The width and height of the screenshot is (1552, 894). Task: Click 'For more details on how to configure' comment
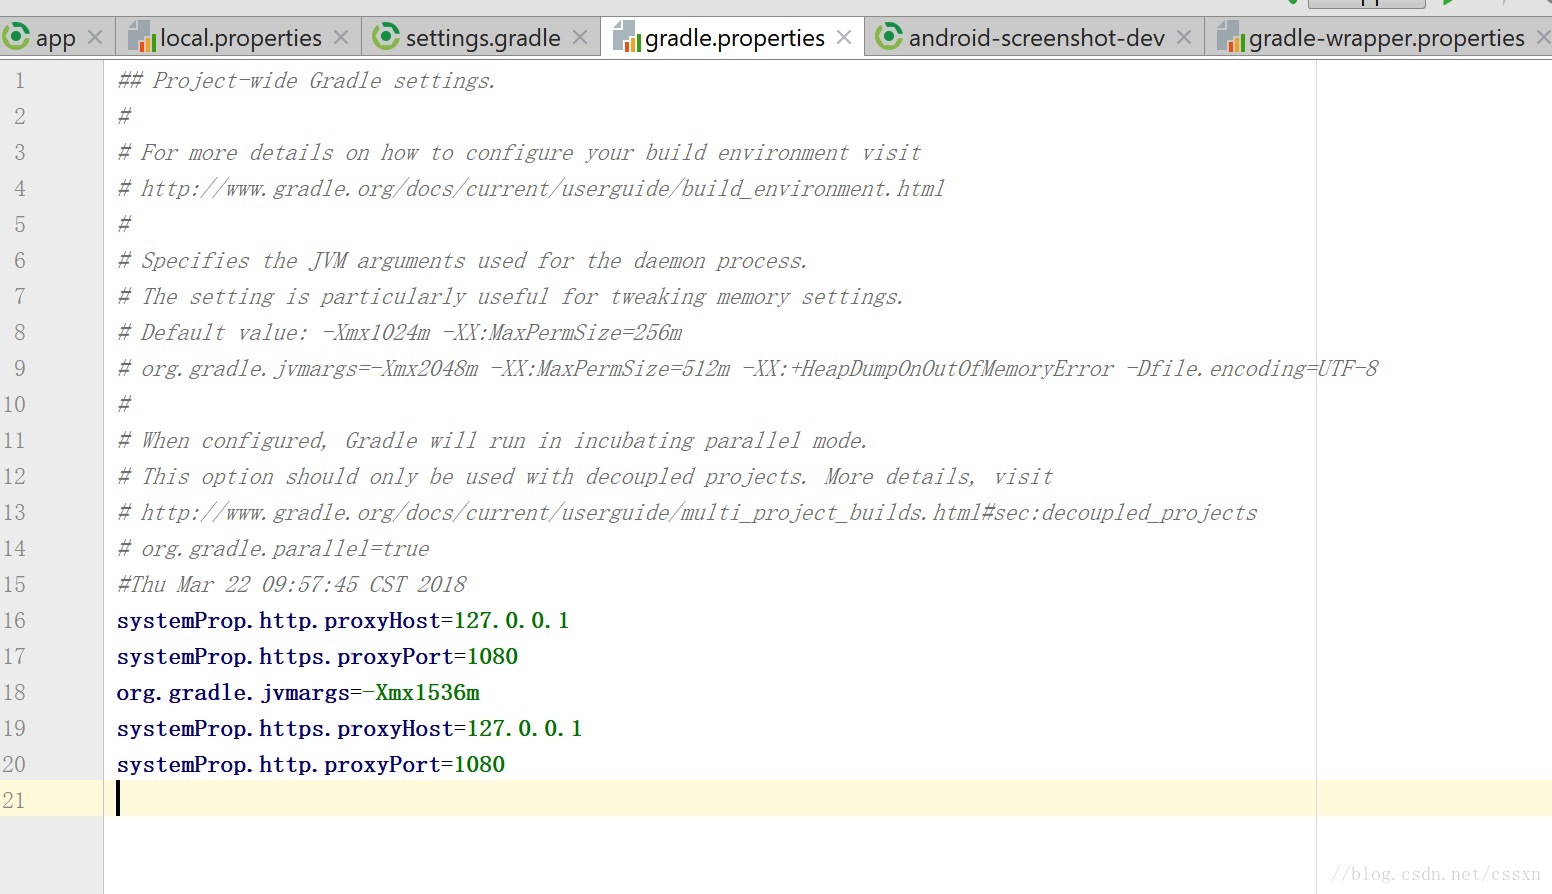coord(519,152)
